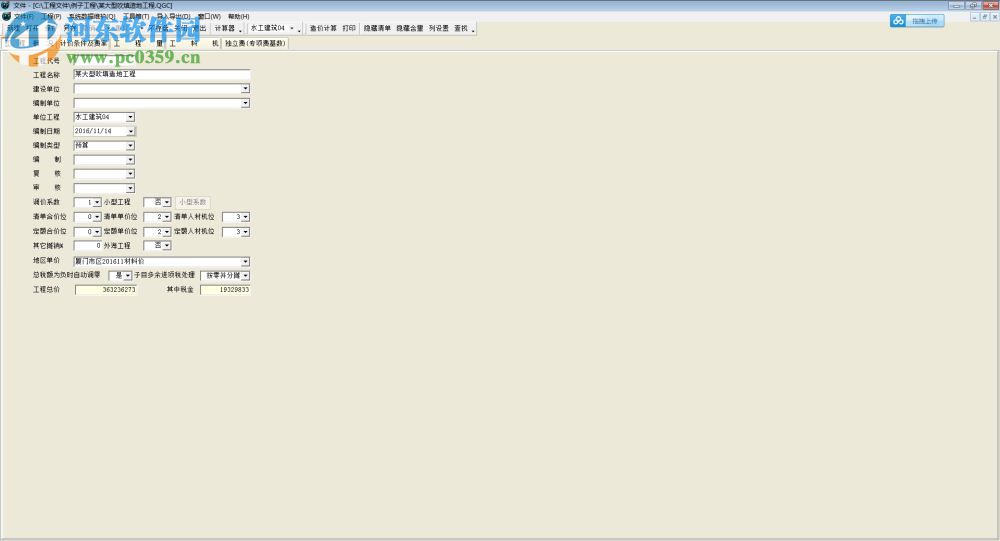Expand the 编制类型 dropdown
The height and width of the screenshot is (541, 1000).
point(130,145)
